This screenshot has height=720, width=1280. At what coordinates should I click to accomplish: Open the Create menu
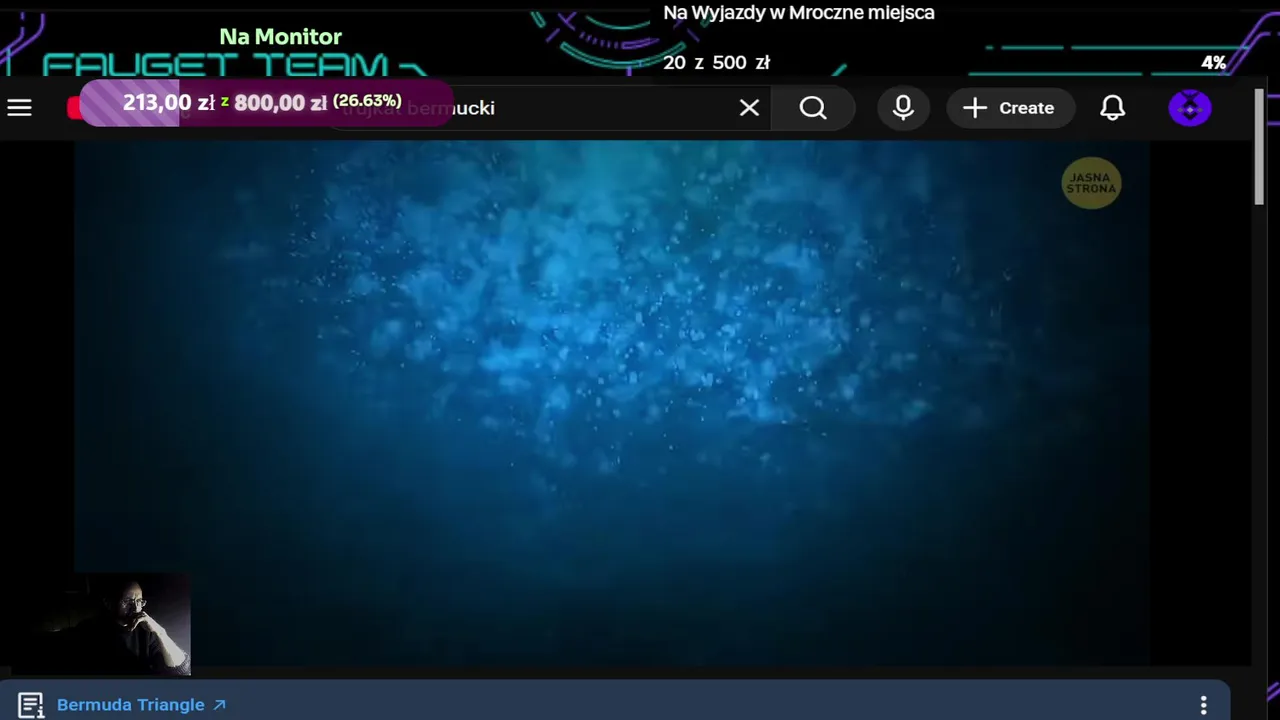pos(1010,108)
